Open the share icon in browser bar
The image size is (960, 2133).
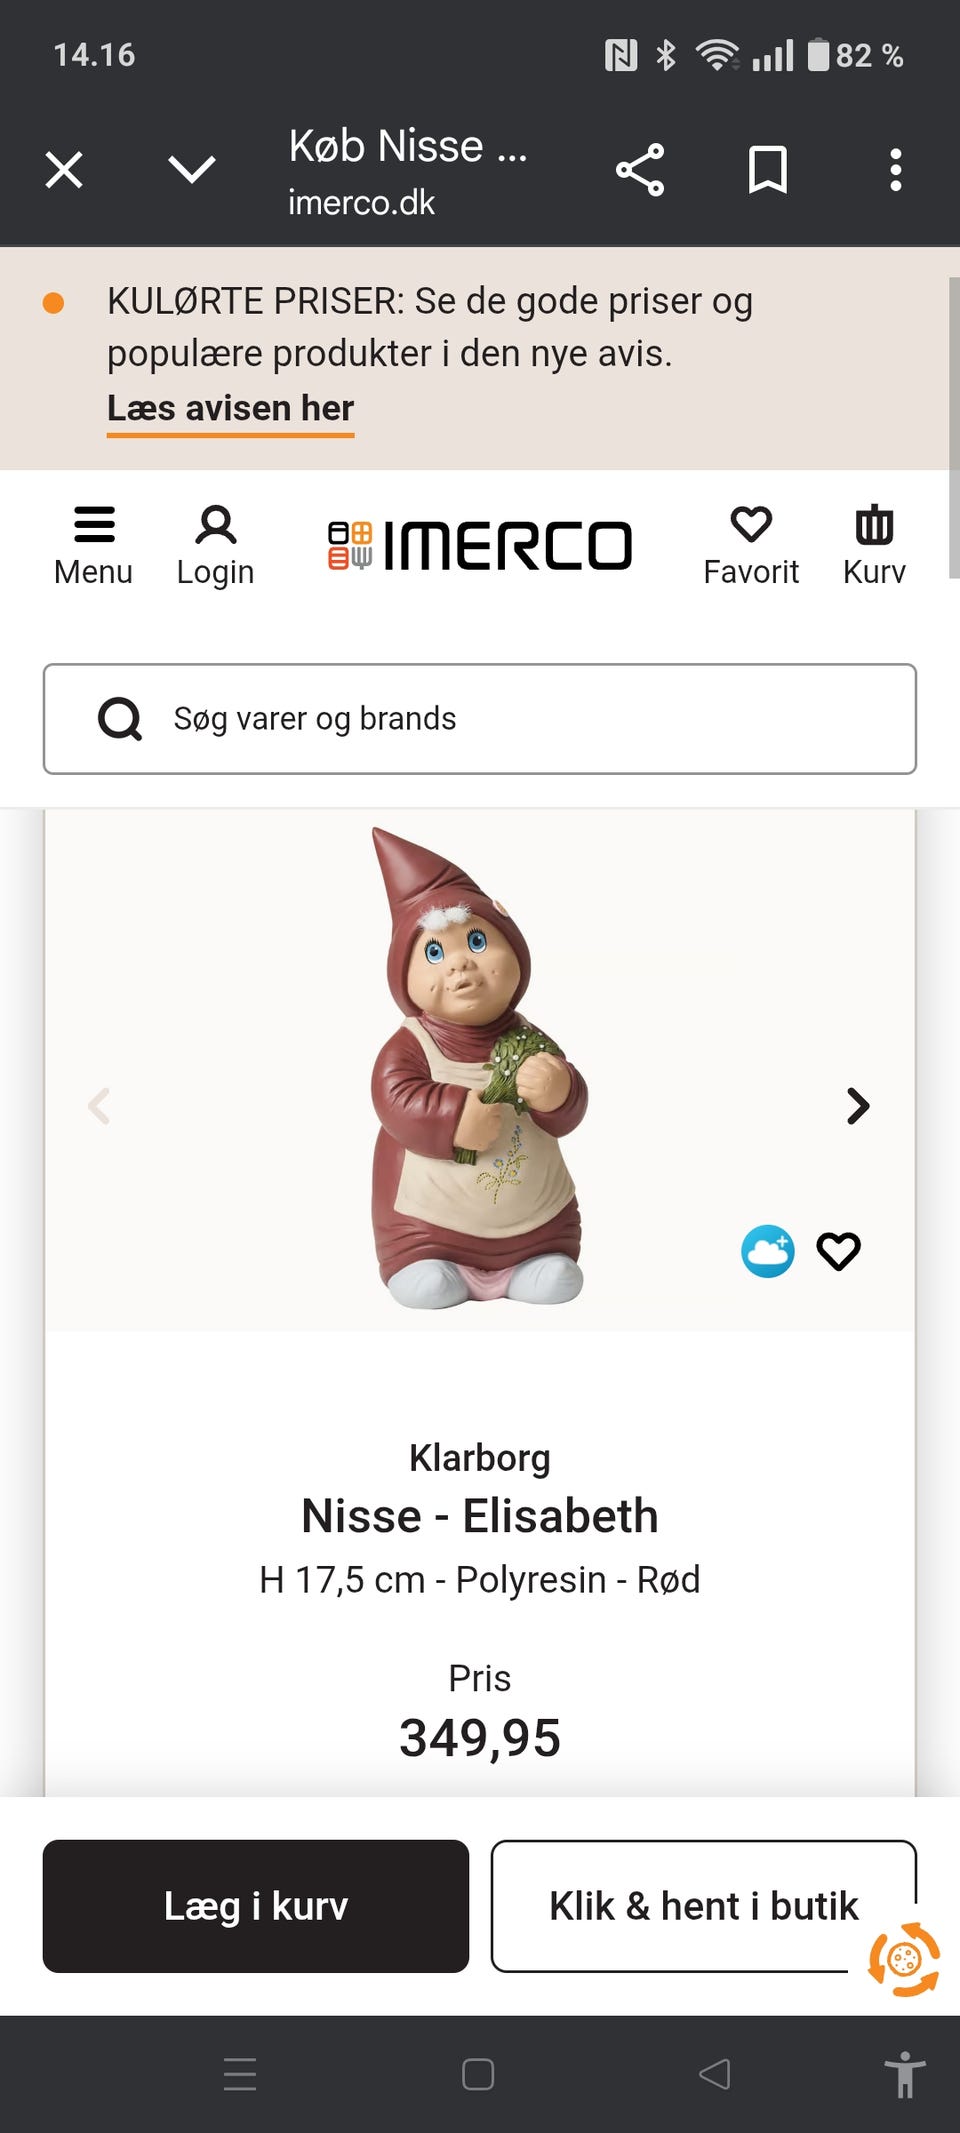[x=640, y=170]
